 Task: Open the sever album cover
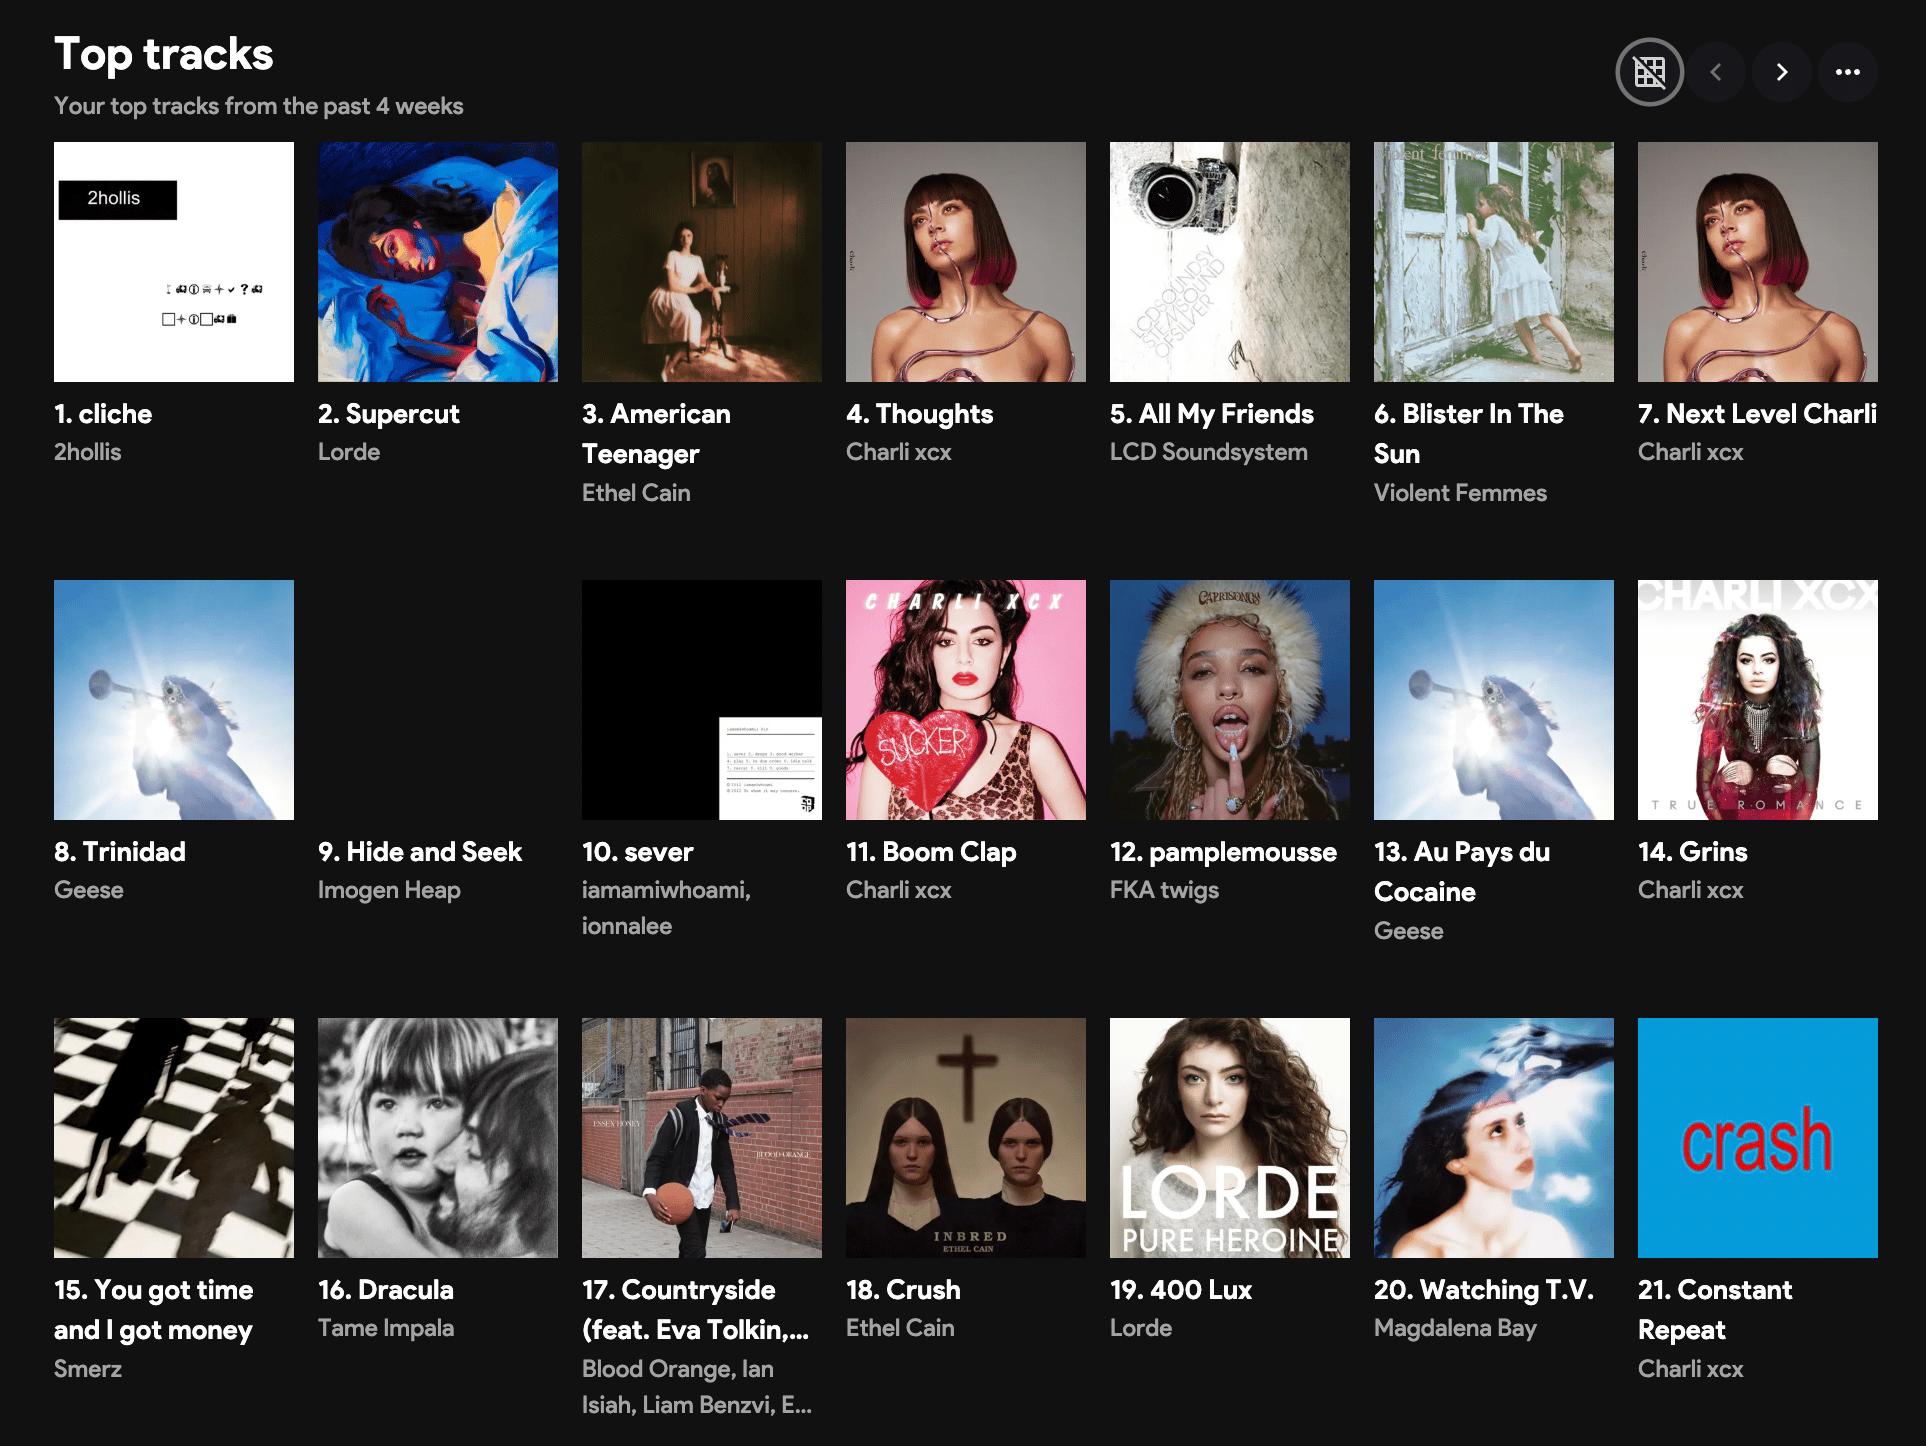(702, 700)
